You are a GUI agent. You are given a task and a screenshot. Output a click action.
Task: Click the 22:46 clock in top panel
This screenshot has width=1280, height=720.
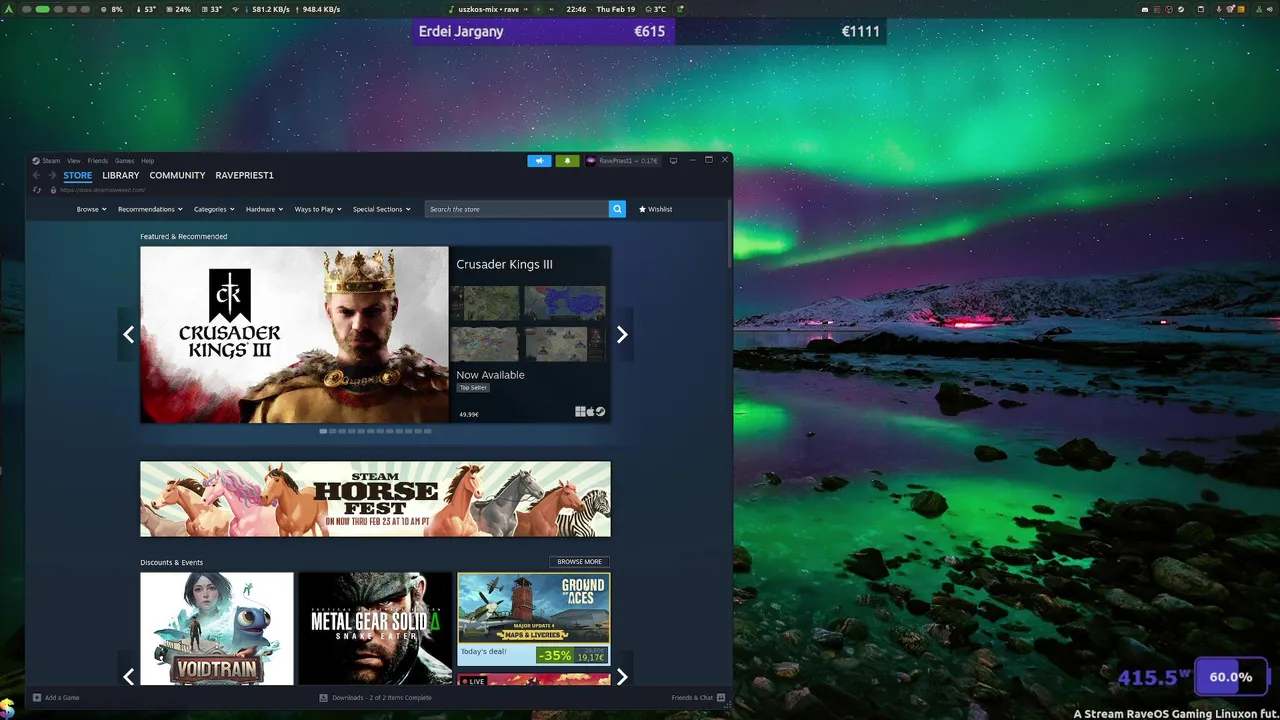click(x=576, y=9)
